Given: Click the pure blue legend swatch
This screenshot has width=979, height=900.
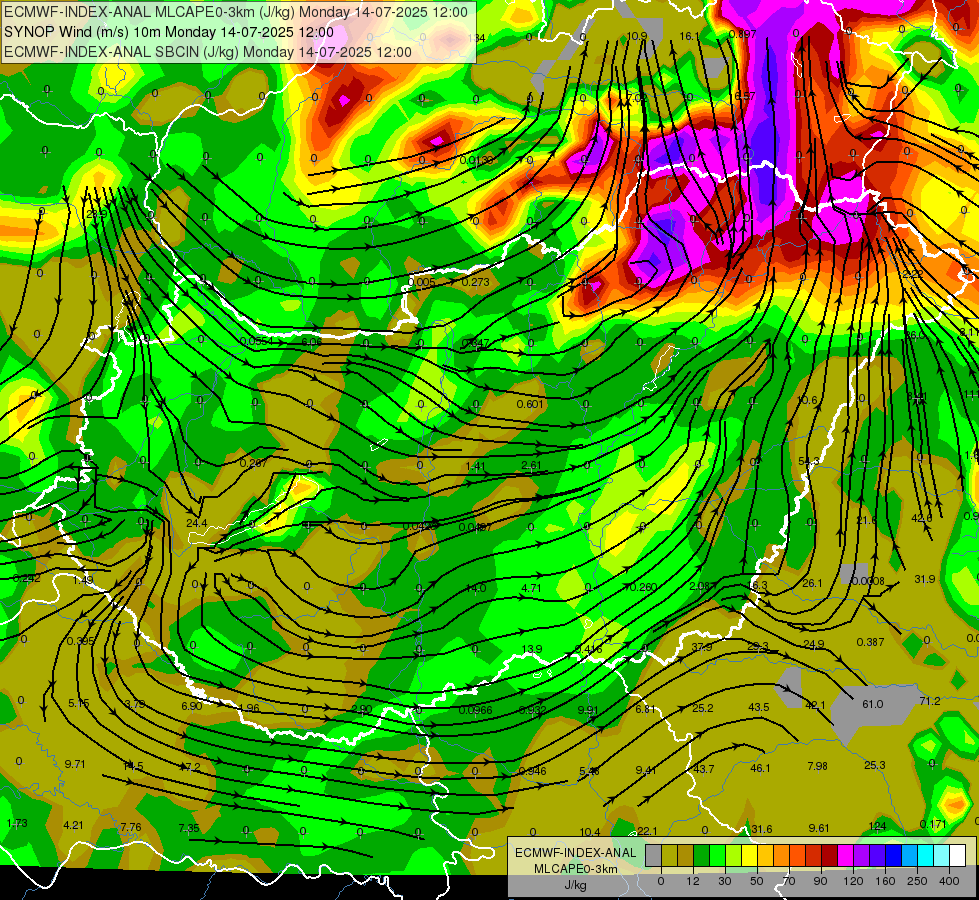Looking at the screenshot, I should (893, 855).
